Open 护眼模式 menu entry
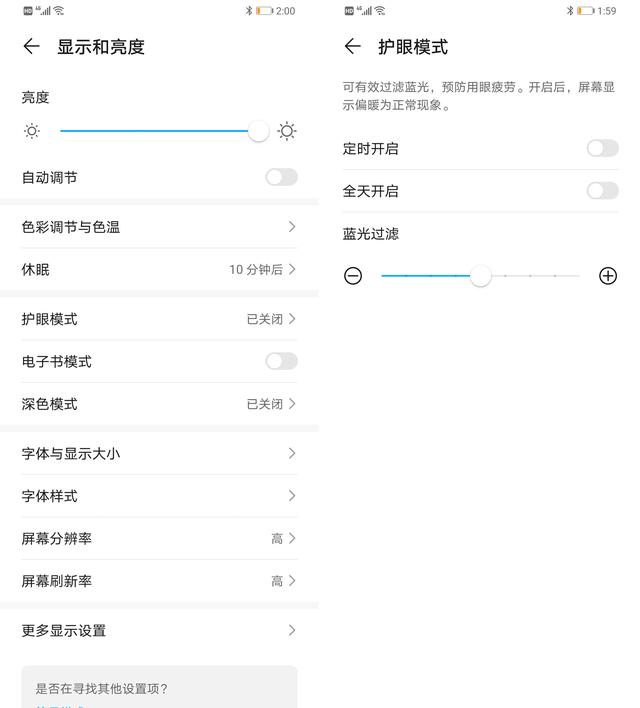This screenshot has height=708, width=640. (159, 319)
